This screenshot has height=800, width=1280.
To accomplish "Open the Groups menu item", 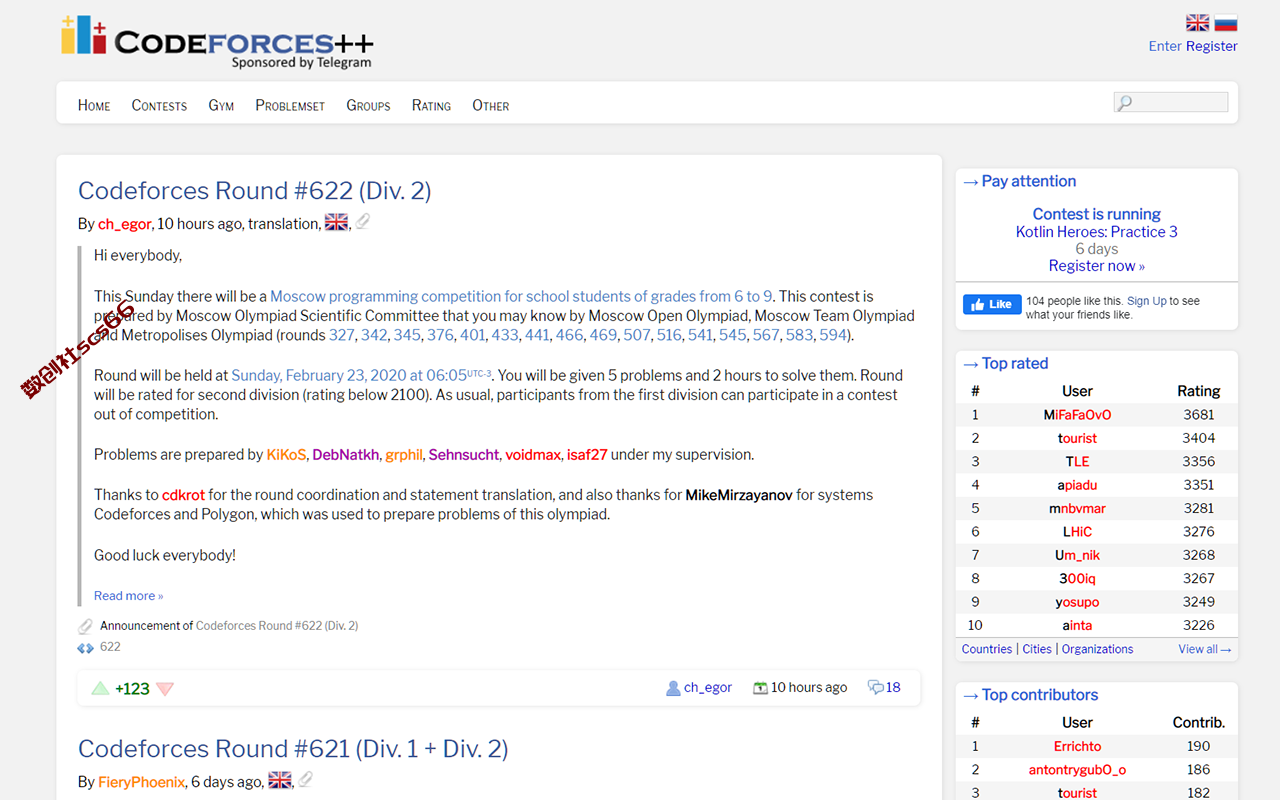I will point(368,105).
